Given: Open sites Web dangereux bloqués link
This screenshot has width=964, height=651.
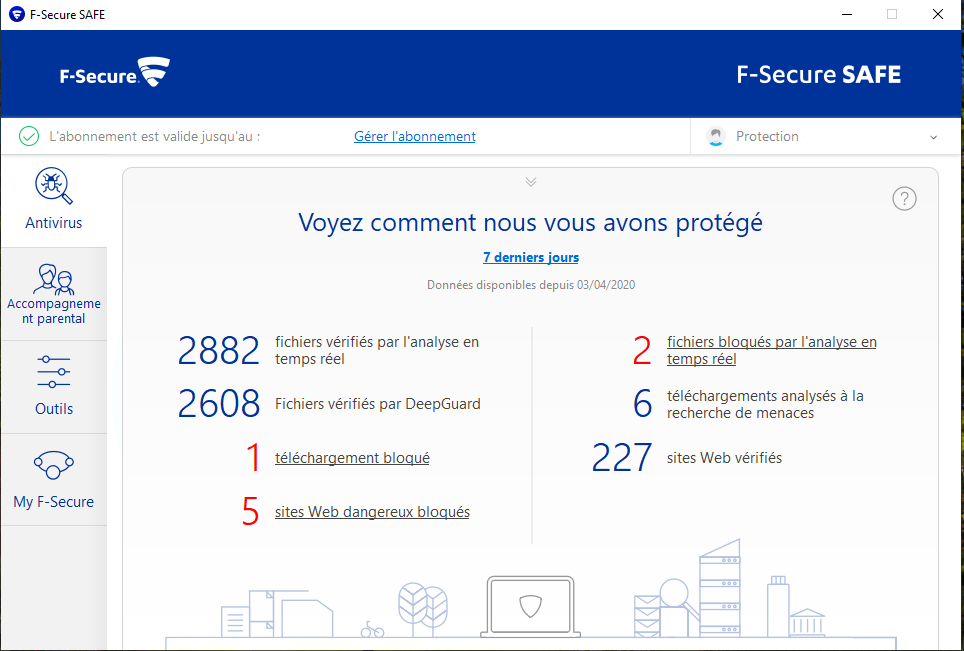Looking at the screenshot, I should [x=372, y=512].
